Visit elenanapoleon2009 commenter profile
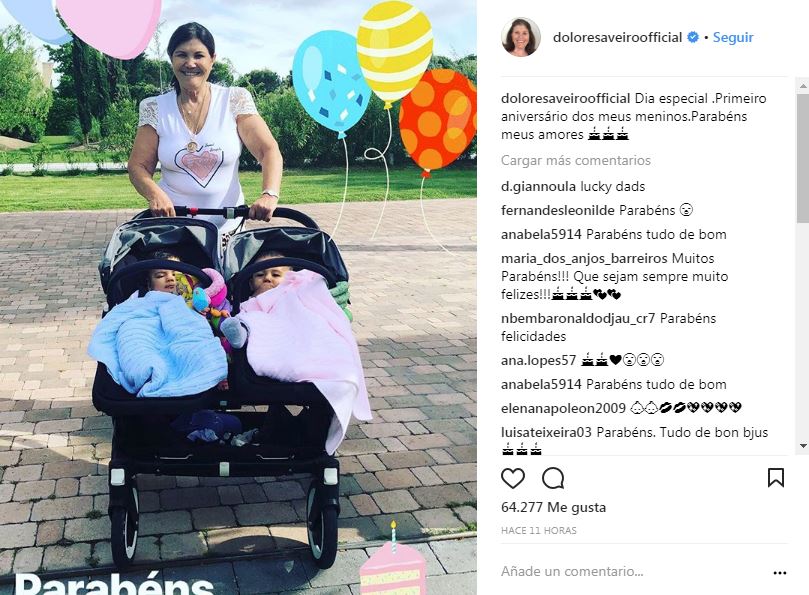This screenshot has width=809, height=595. (x=563, y=408)
